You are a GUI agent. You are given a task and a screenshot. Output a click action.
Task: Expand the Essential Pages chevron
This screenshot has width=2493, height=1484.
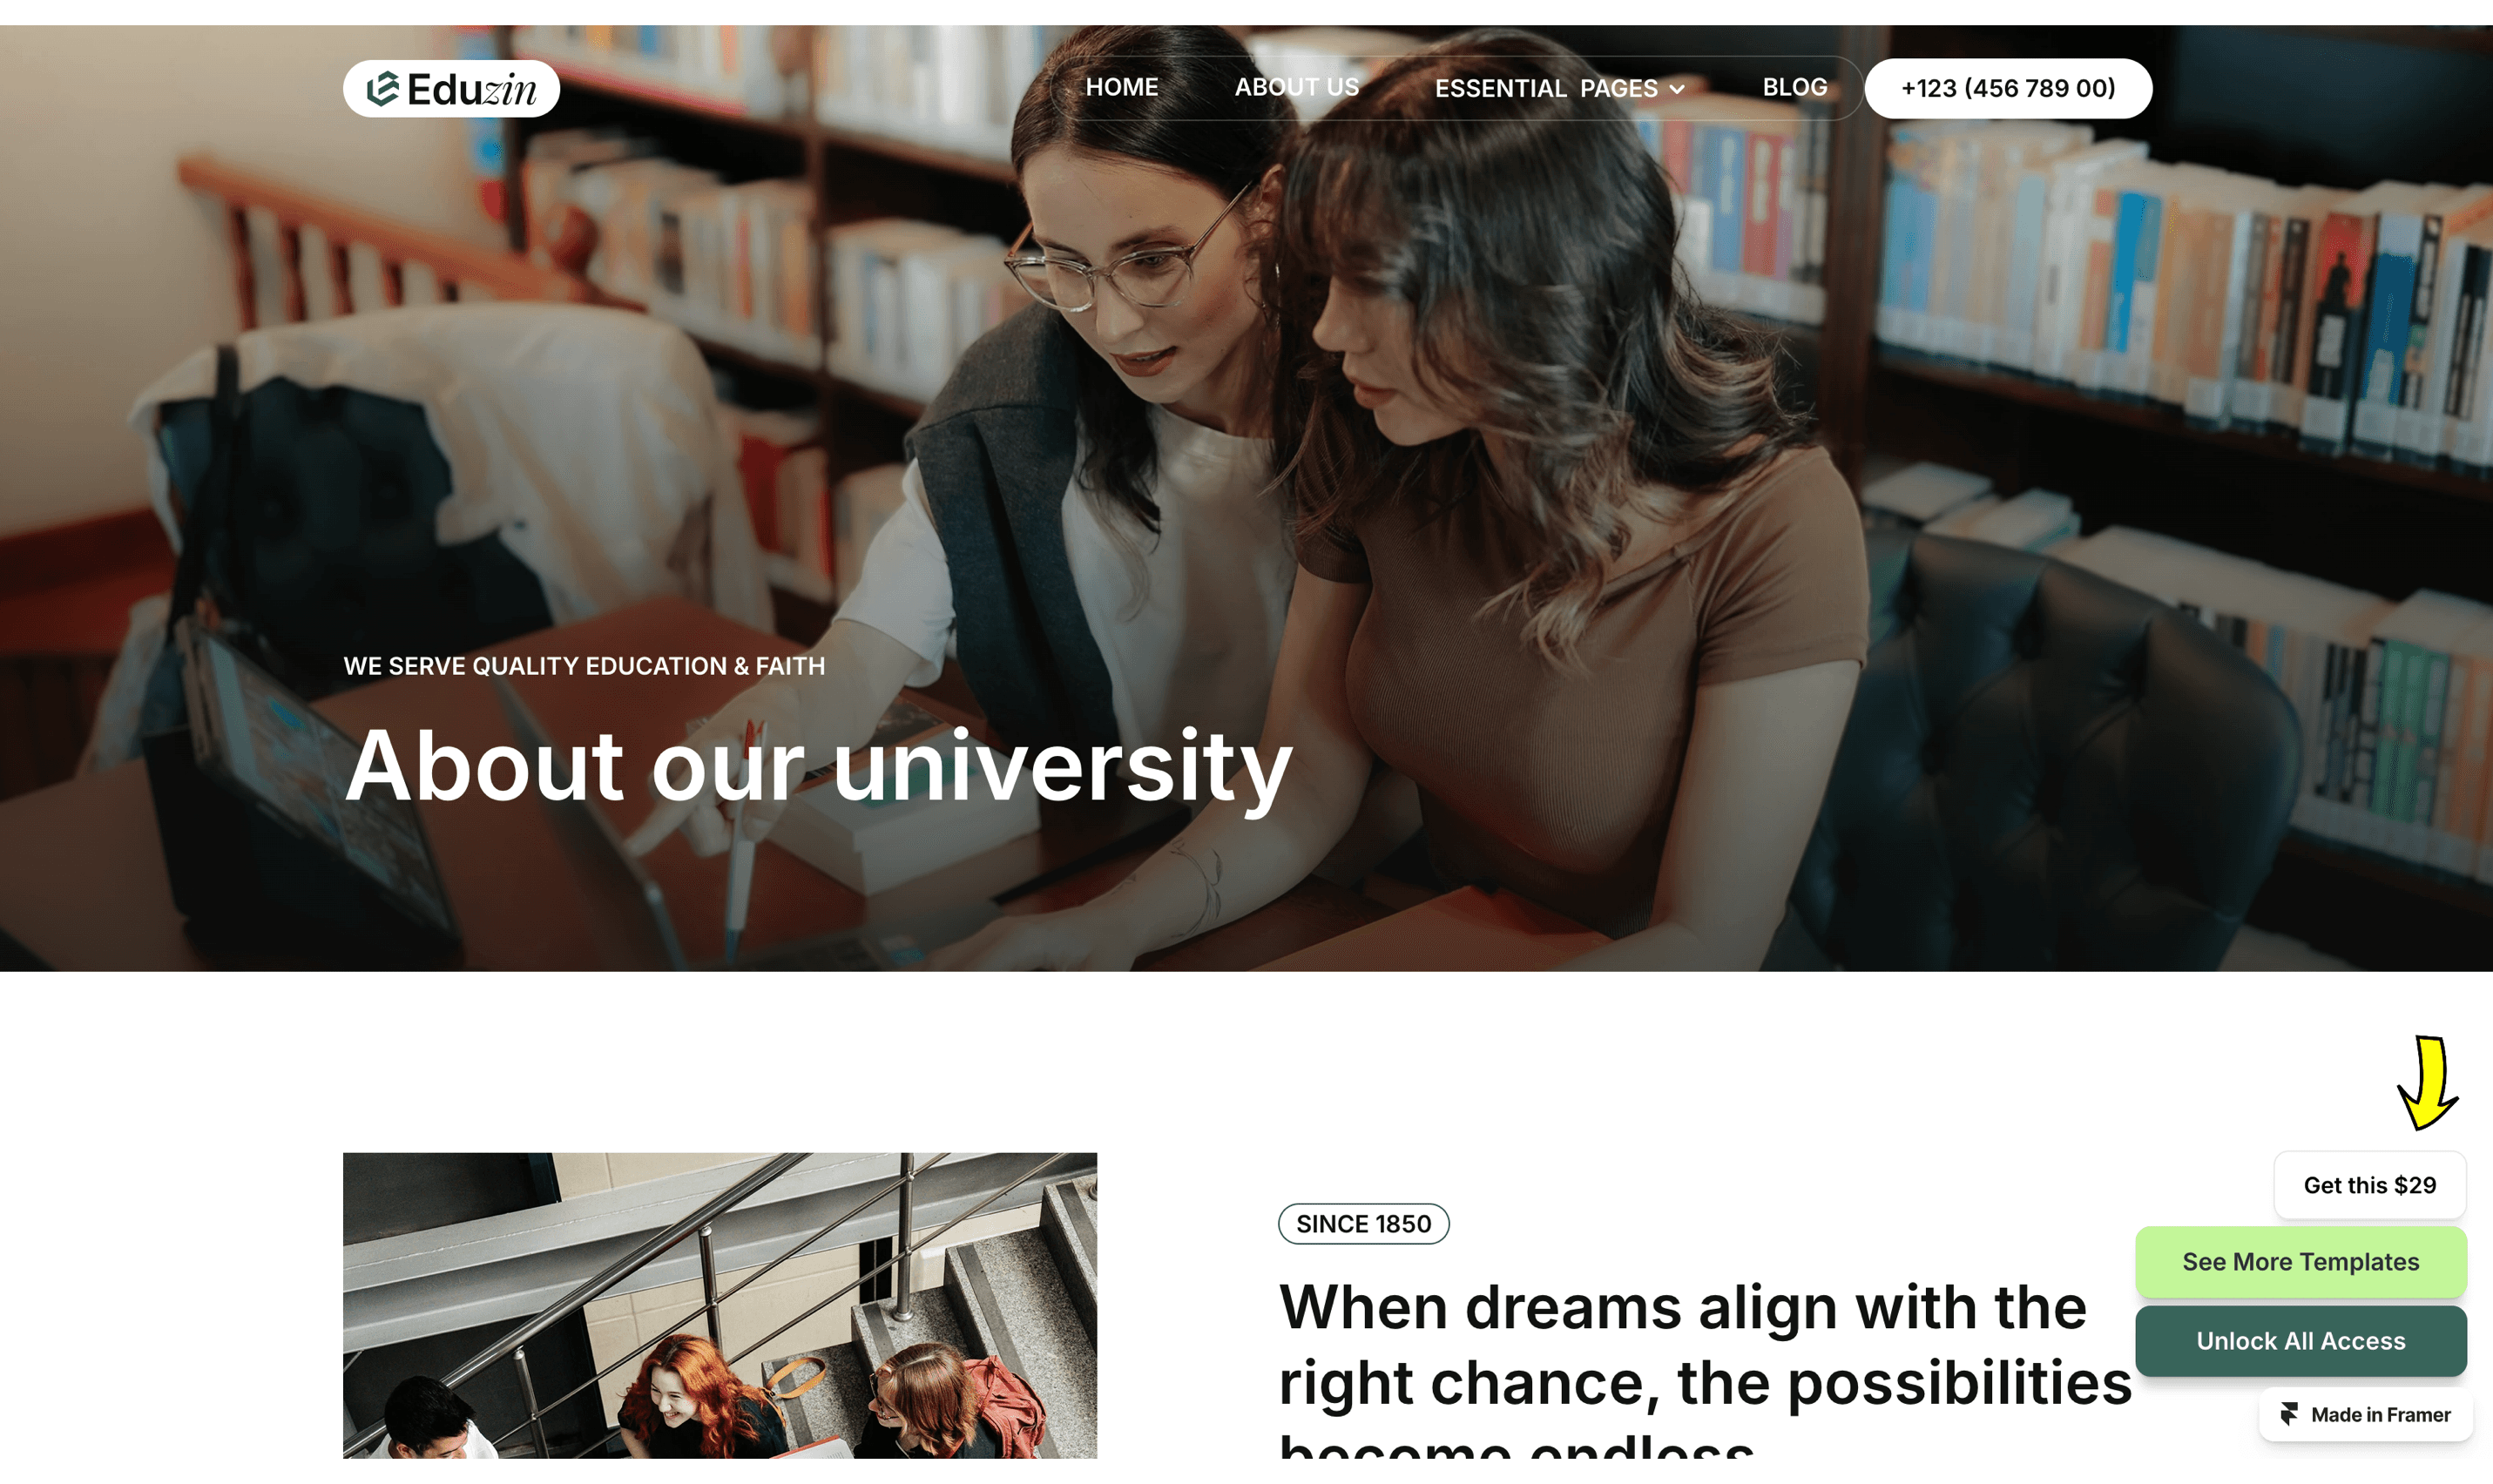[x=1677, y=89]
